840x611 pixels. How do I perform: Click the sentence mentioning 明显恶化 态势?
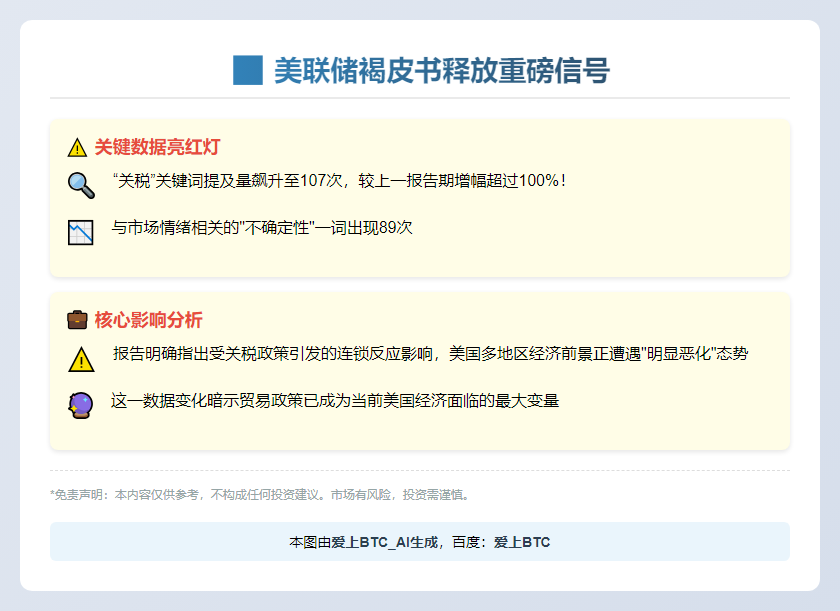tap(430, 354)
